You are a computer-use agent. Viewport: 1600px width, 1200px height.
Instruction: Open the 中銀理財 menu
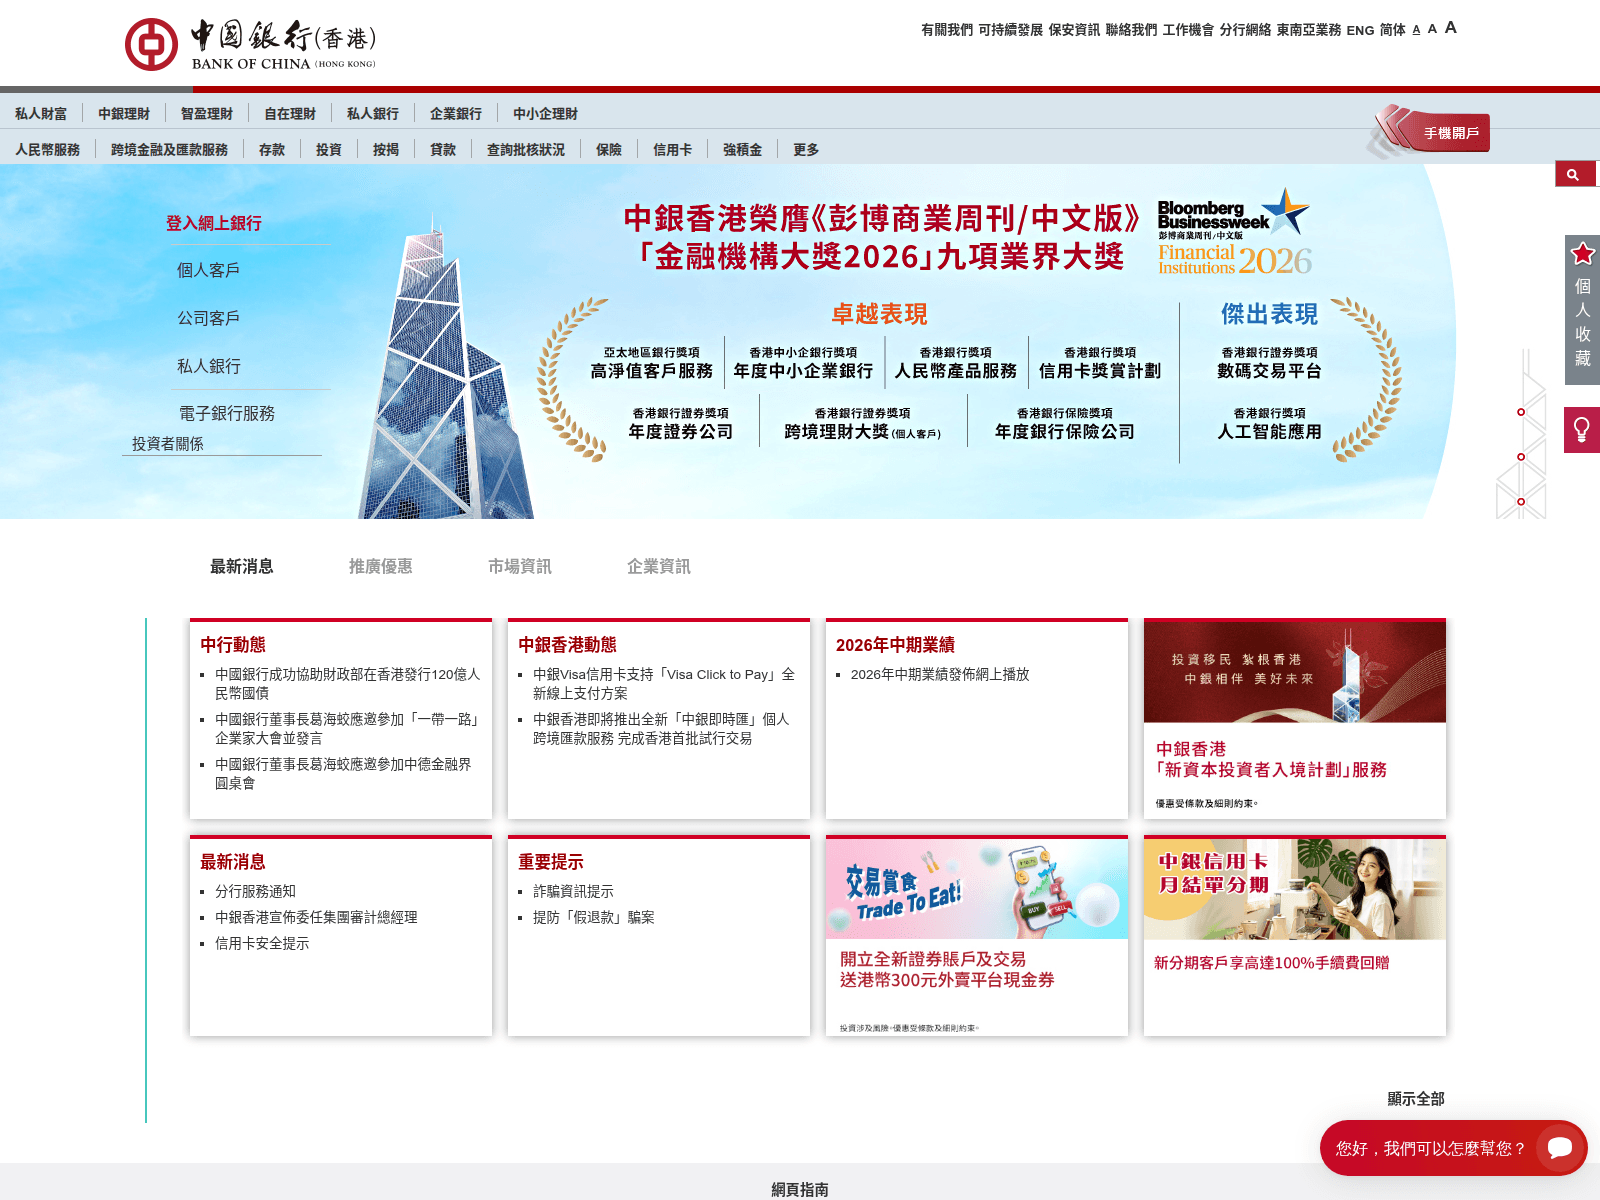[x=124, y=114]
